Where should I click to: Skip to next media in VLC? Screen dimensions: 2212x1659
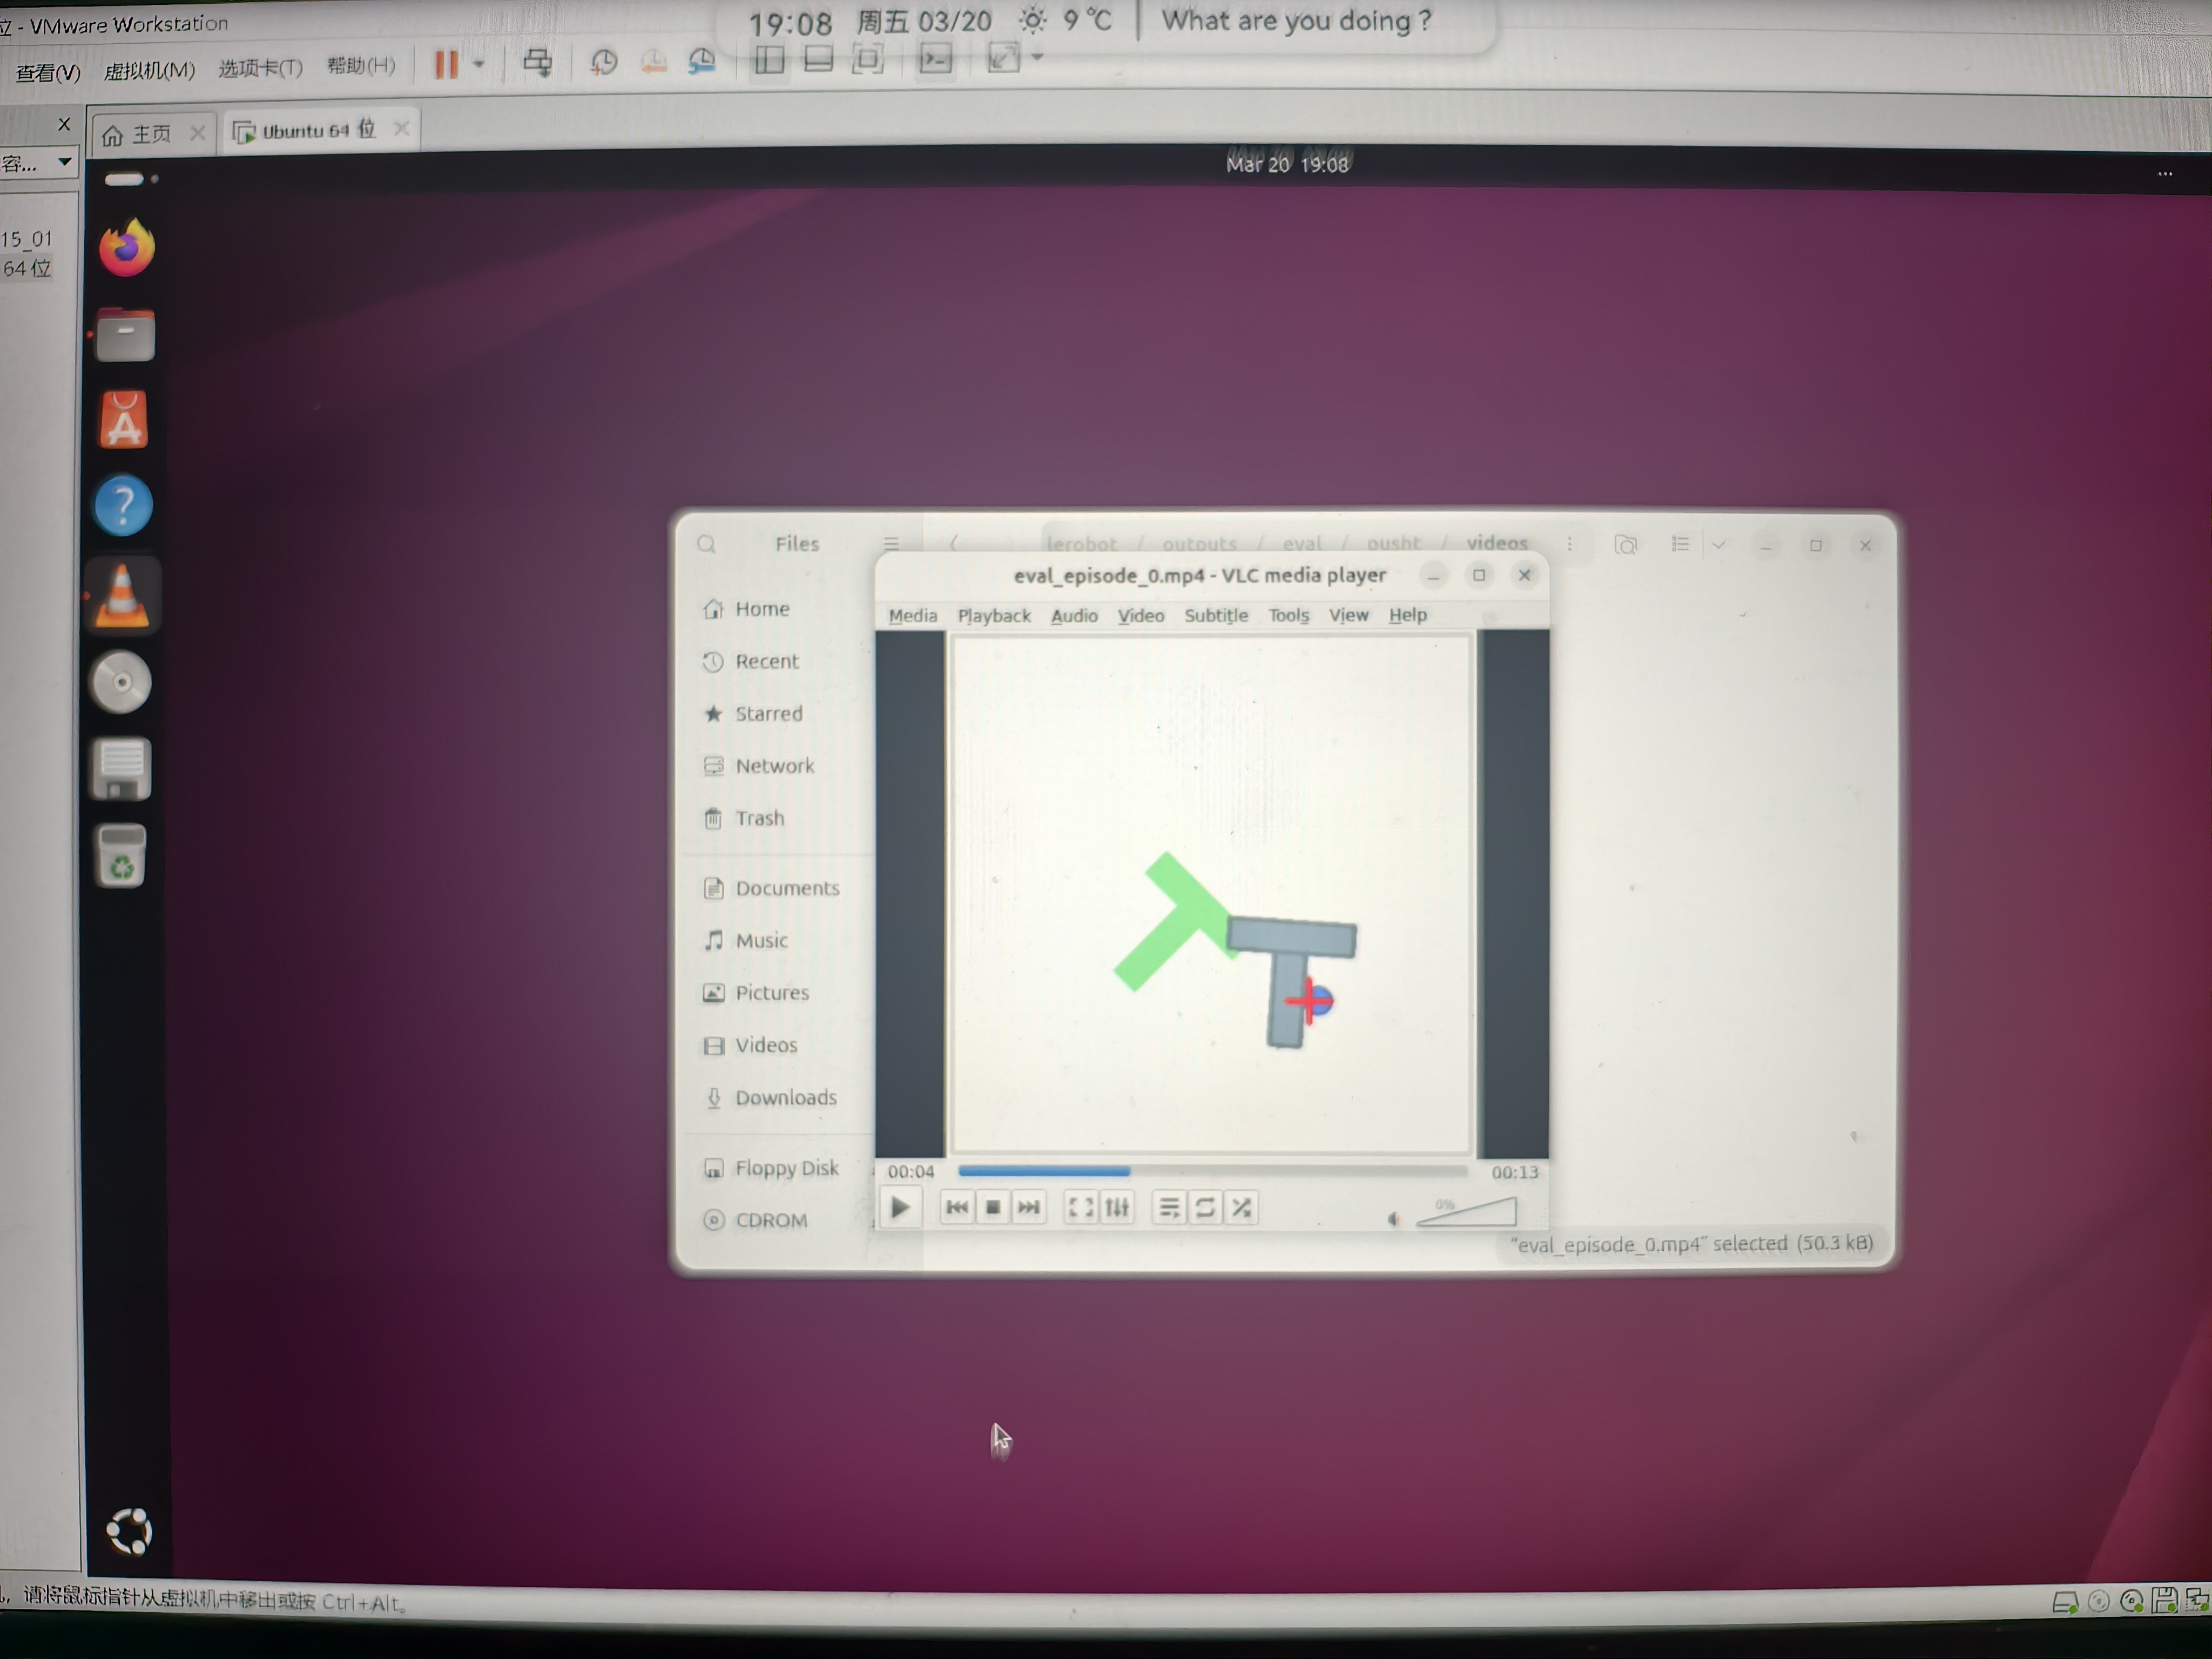coord(1028,1207)
